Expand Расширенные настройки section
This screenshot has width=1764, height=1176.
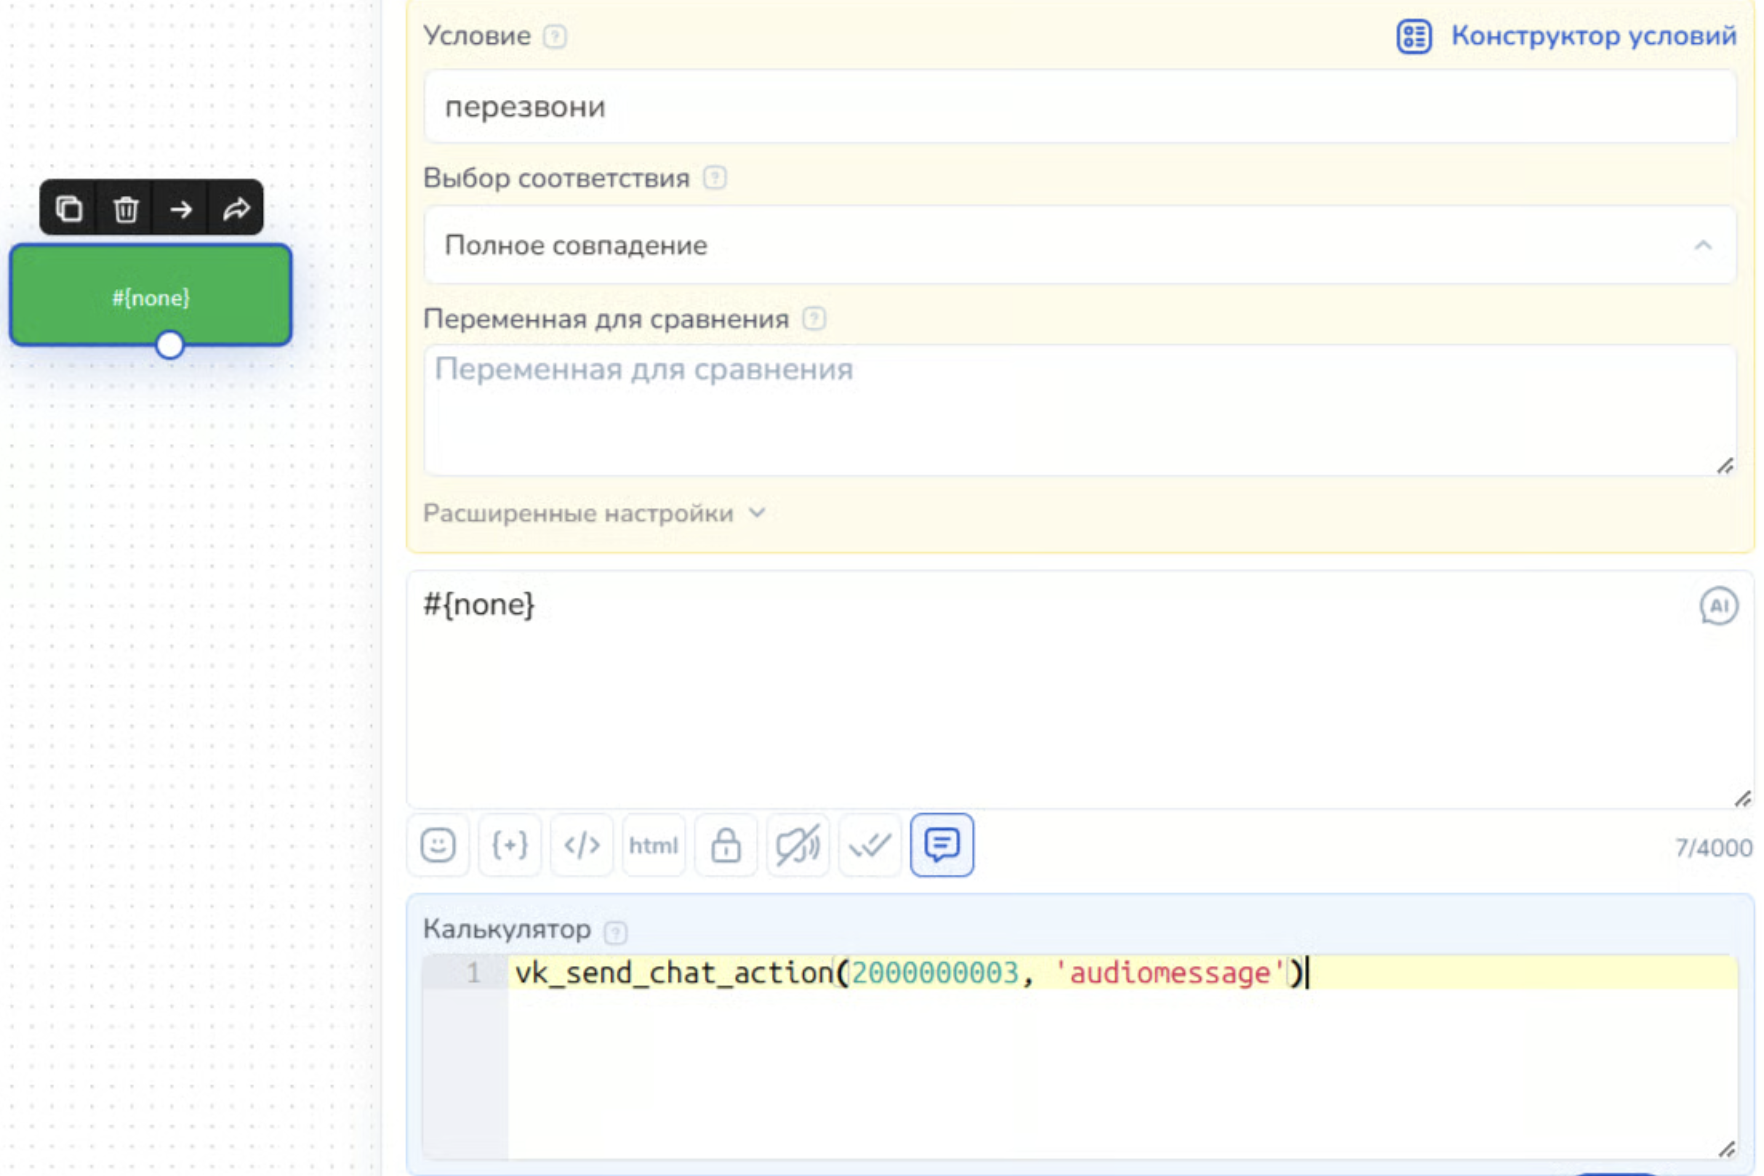[x=594, y=514]
